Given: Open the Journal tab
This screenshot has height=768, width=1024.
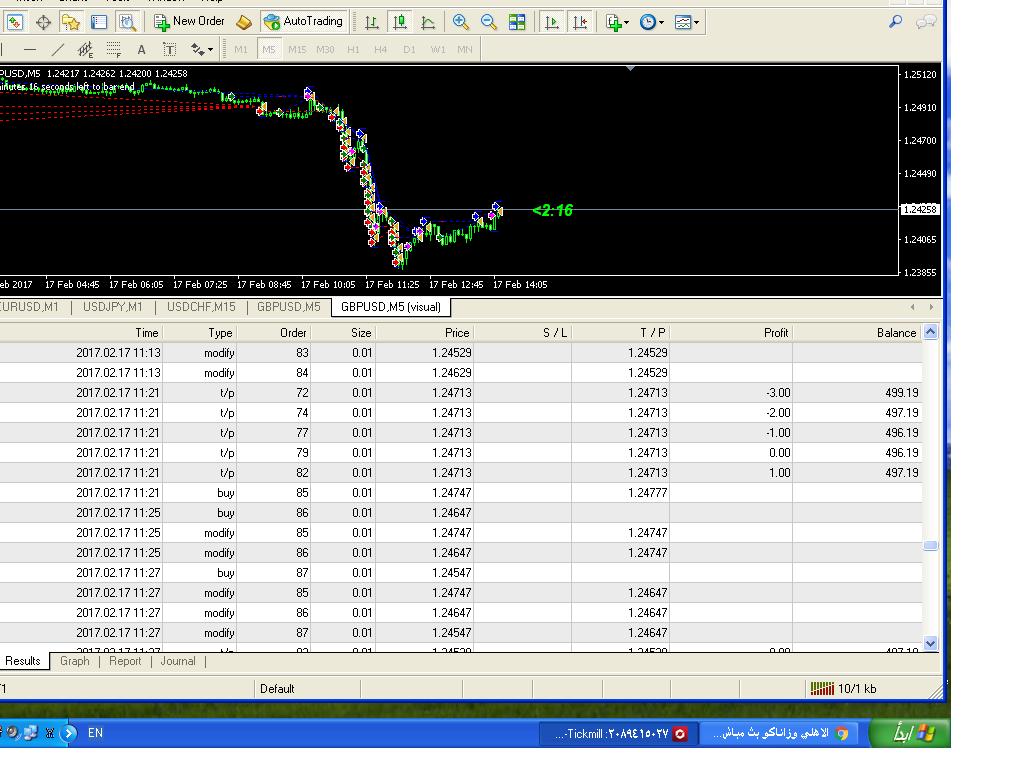Looking at the screenshot, I should 178,661.
